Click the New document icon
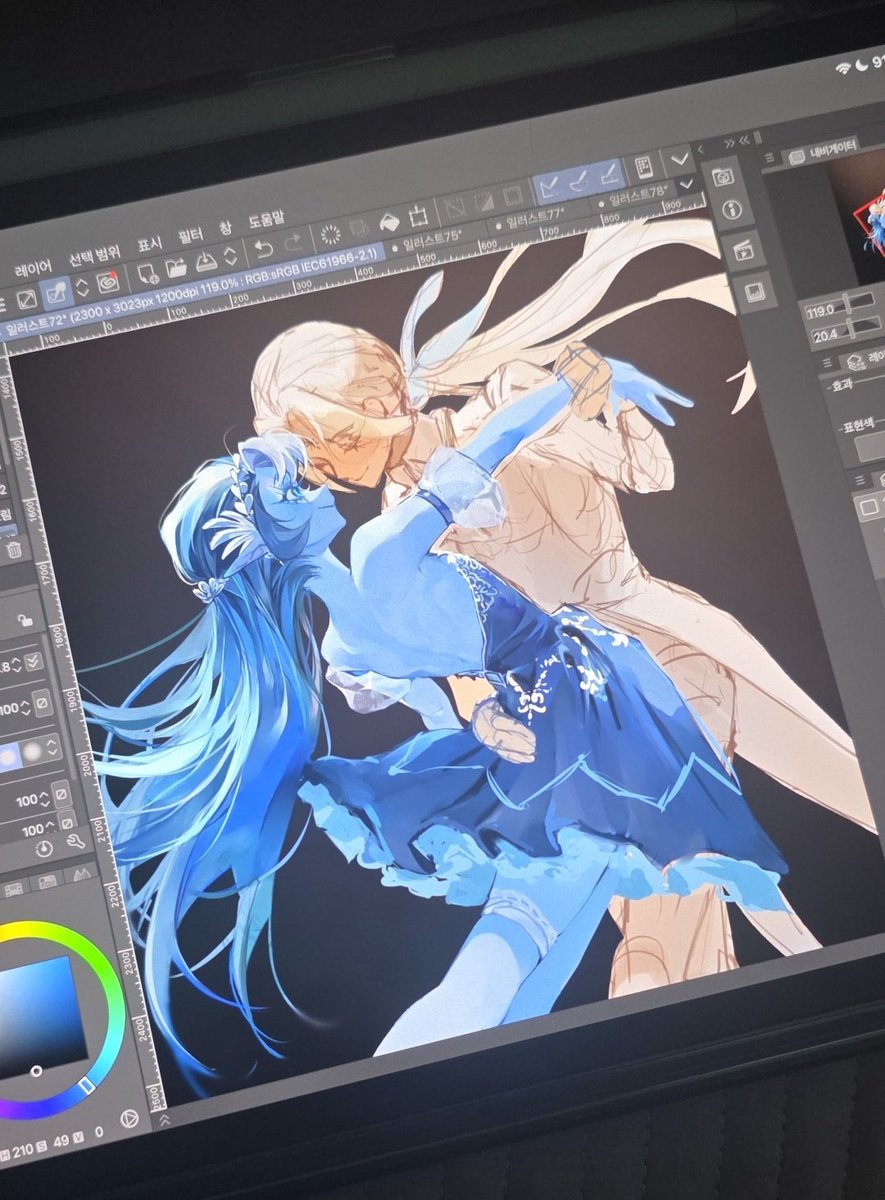The image size is (885, 1200). point(147,273)
